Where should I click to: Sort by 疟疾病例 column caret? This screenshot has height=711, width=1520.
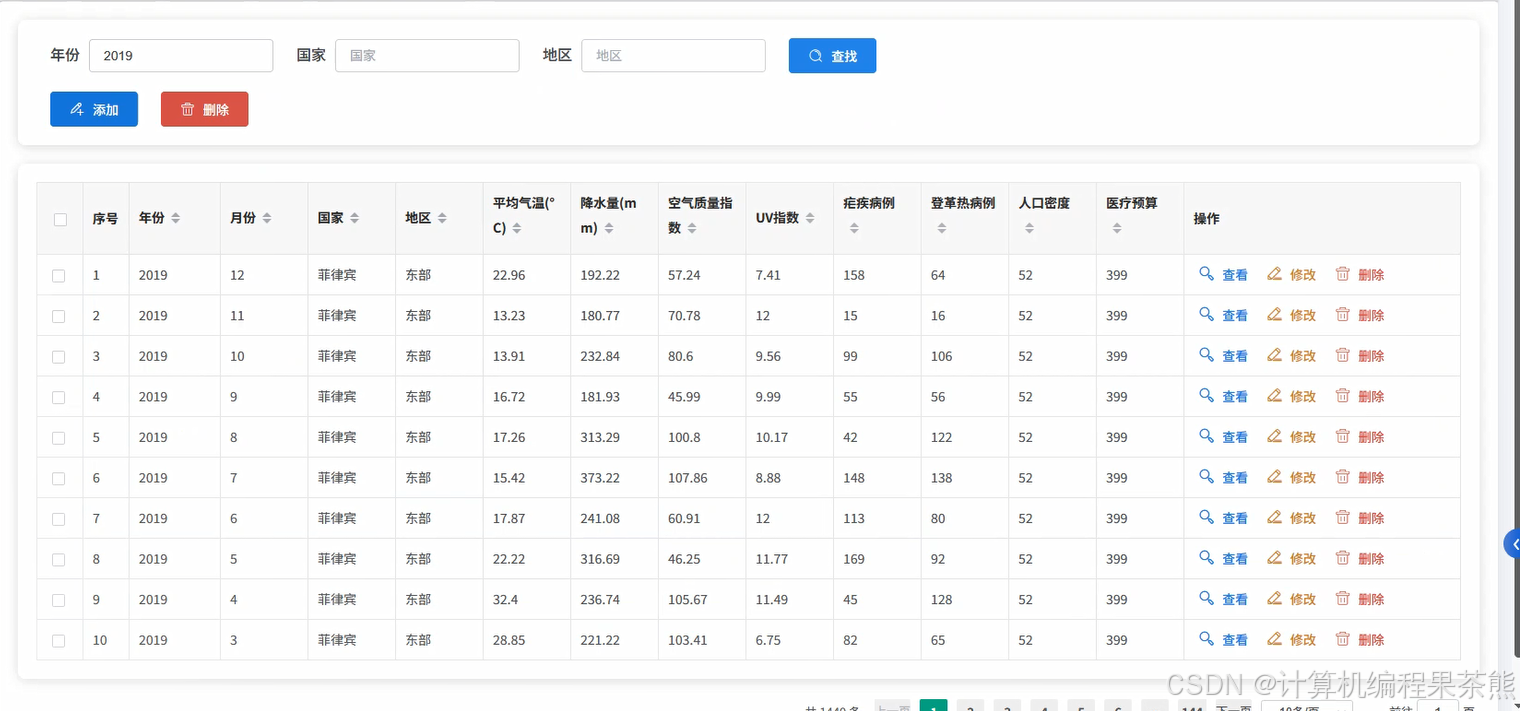(x=854, y=228)
